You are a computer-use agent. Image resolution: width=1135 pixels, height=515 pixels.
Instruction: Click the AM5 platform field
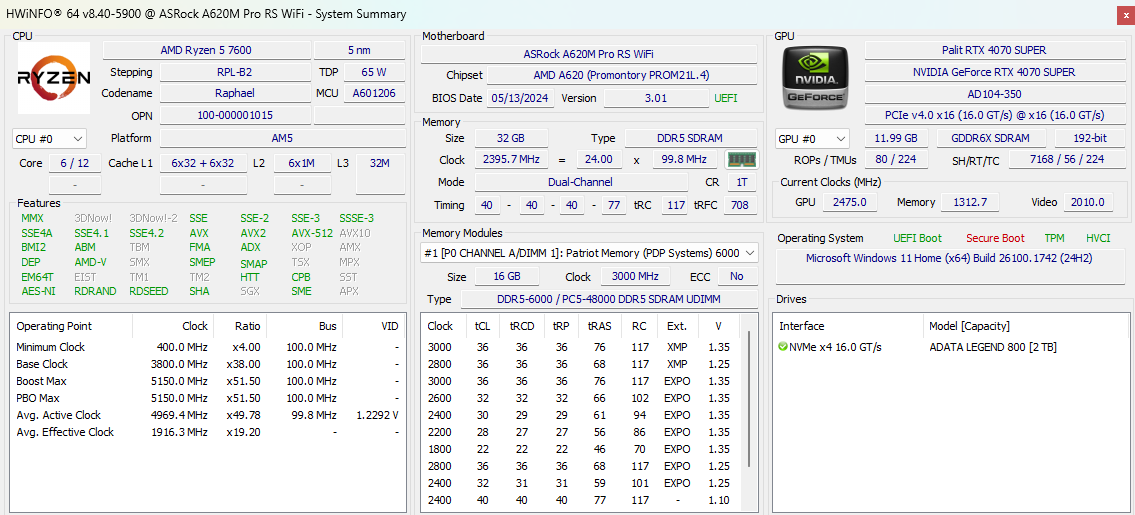(282, 138)
